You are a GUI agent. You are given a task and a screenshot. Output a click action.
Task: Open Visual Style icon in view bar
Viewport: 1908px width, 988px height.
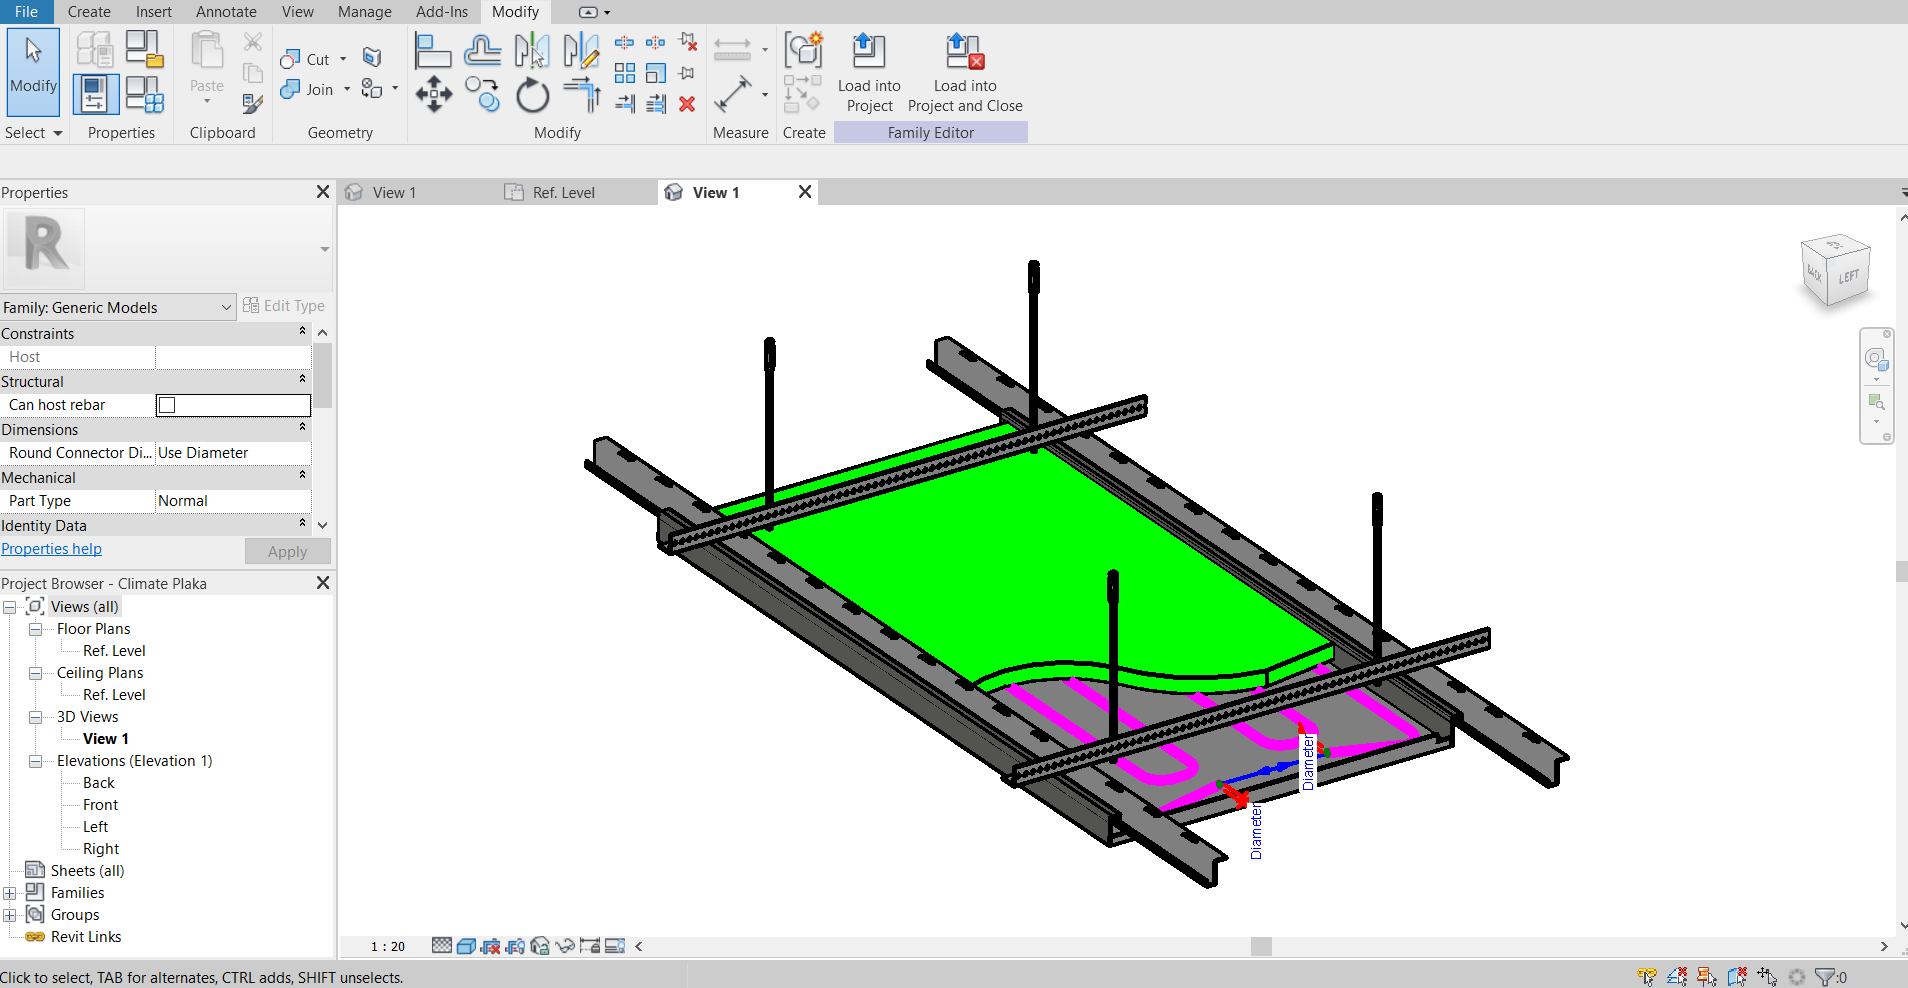466,946
